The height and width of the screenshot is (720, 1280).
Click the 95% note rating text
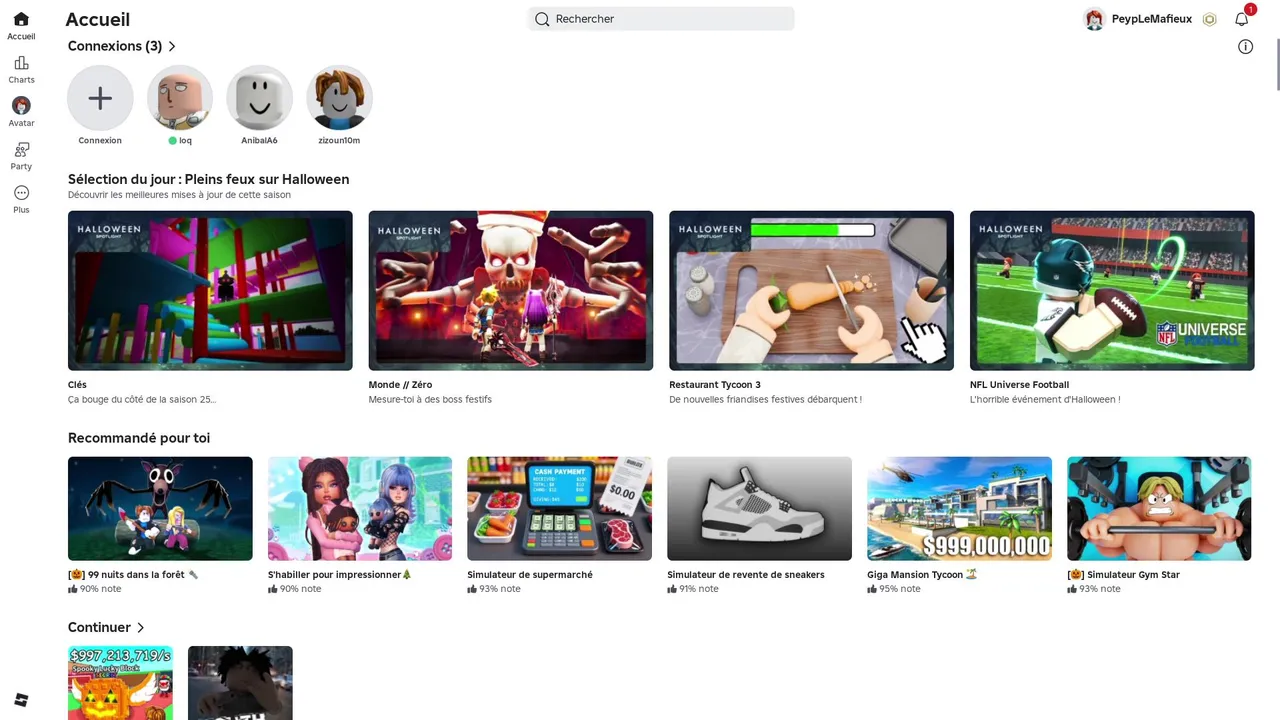(x=899, y=589)
